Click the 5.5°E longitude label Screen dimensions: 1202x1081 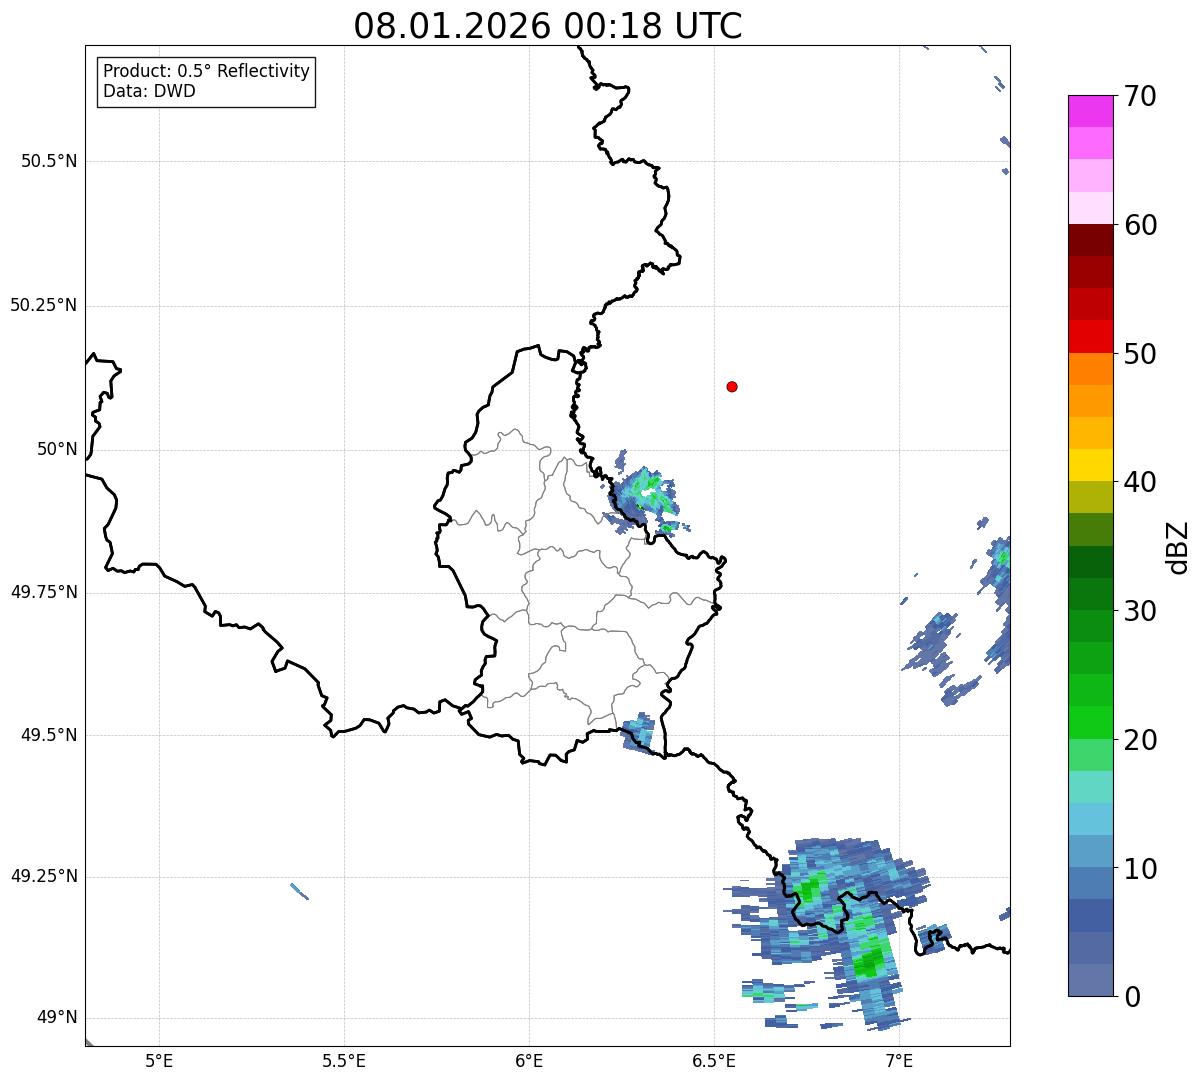click(x=344, y=1061)
